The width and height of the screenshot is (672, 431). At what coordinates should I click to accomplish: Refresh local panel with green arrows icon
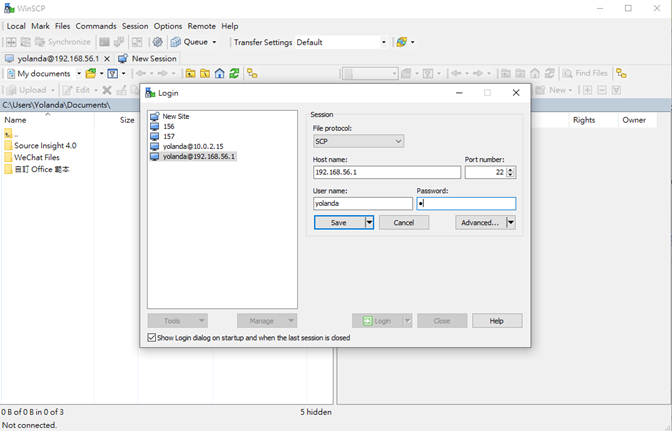click(x=234, y=74)
